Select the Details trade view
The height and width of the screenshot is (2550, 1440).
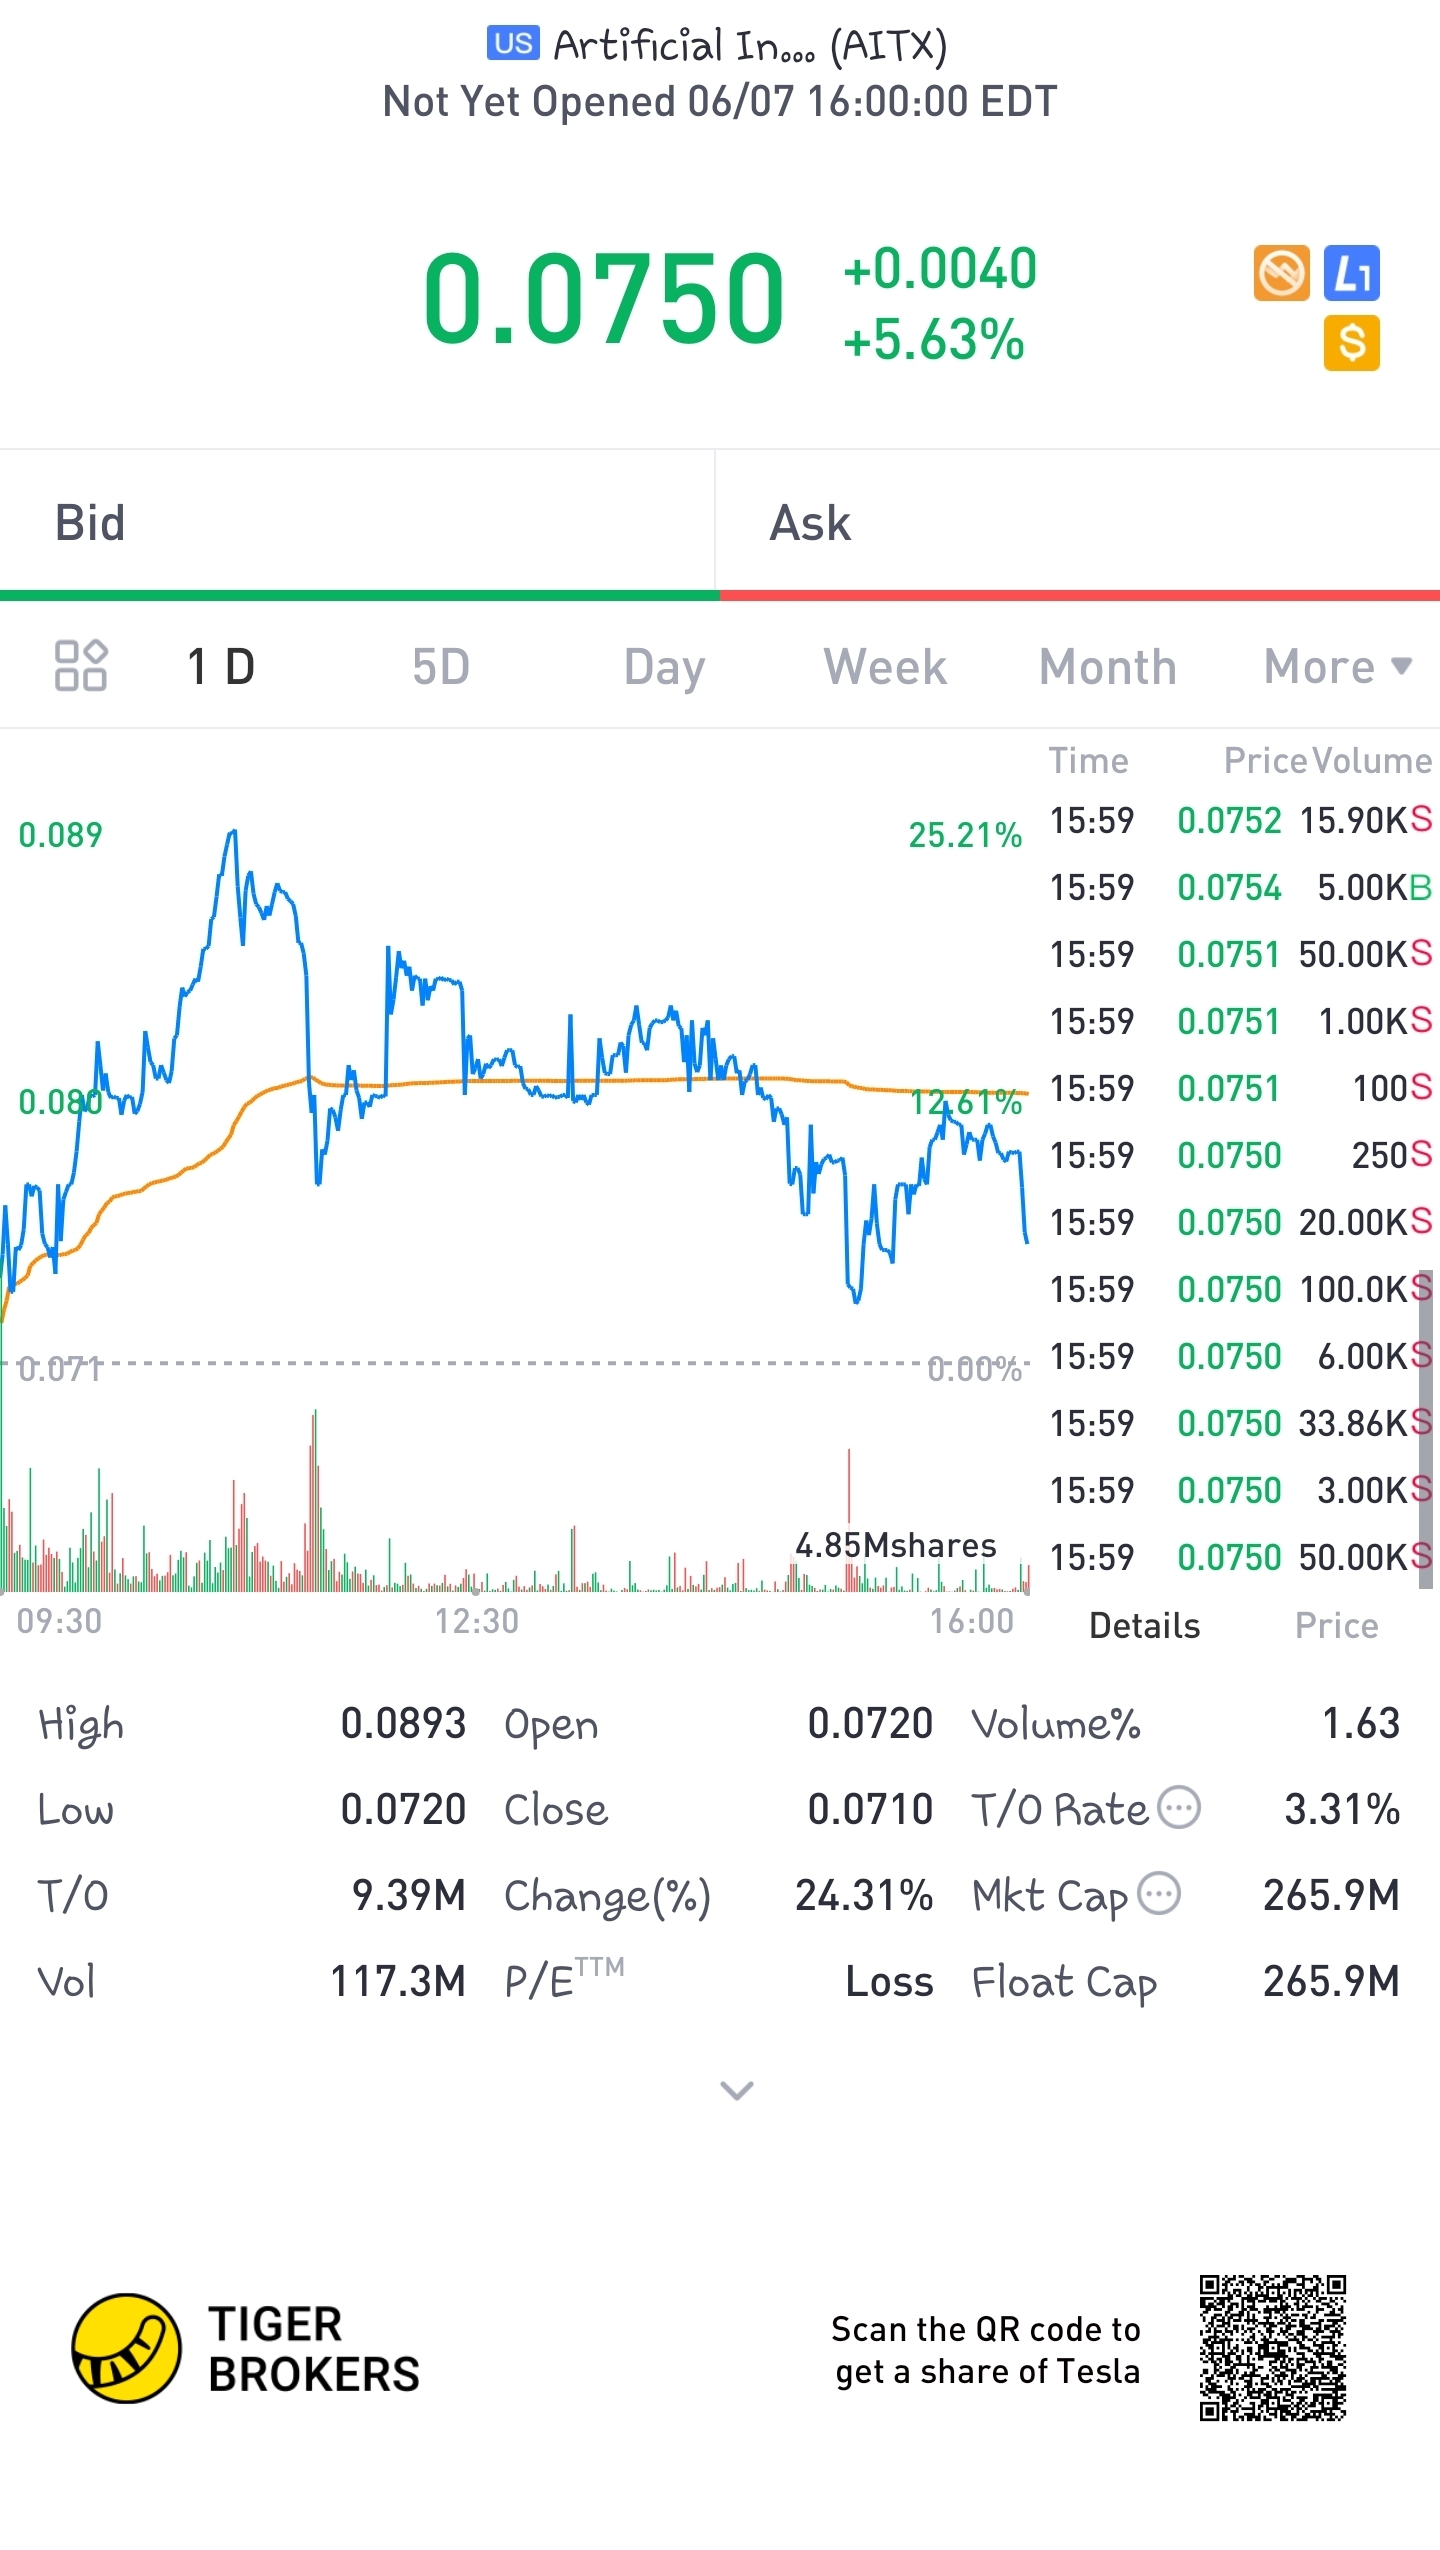(1144, 1626)
